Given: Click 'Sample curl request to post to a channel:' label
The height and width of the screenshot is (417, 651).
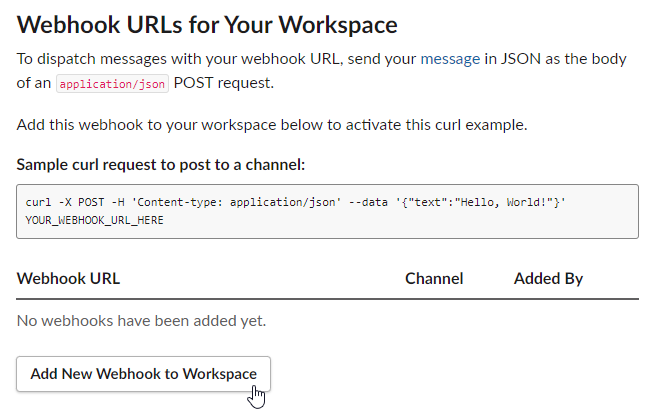Looking at the screenshot, I should (161, 165).
